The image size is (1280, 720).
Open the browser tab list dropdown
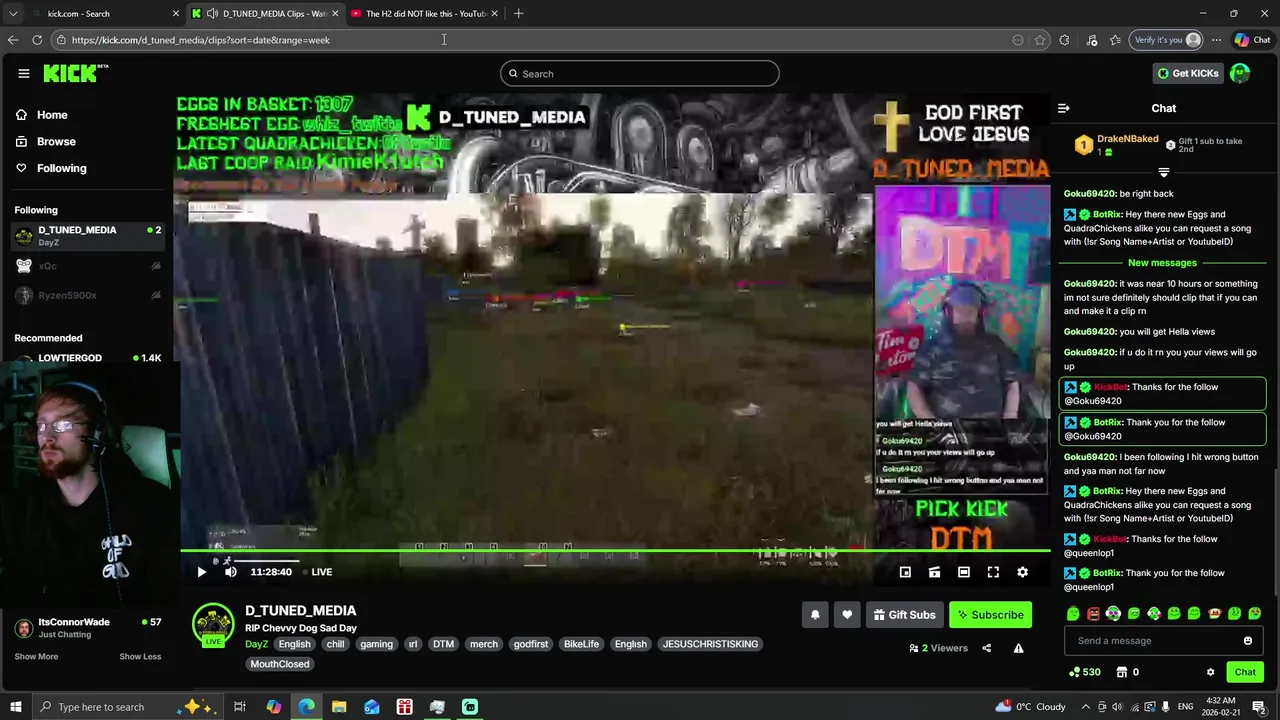click(x=13, y=14)
